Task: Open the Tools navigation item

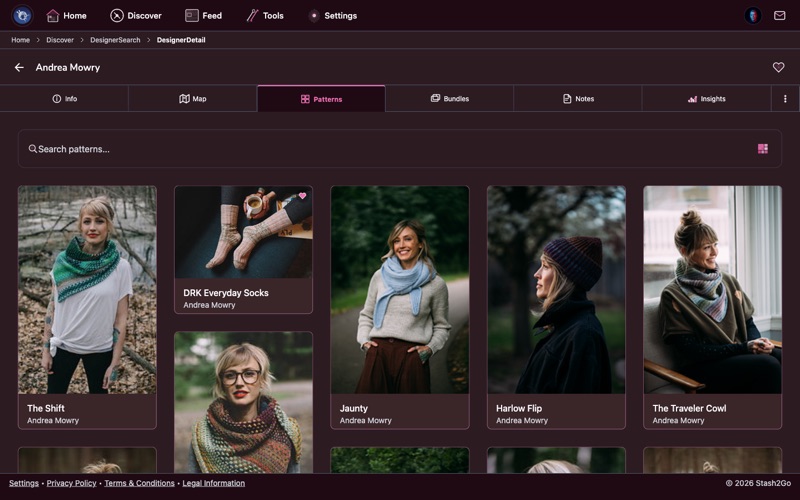Action: coord(265,16)
